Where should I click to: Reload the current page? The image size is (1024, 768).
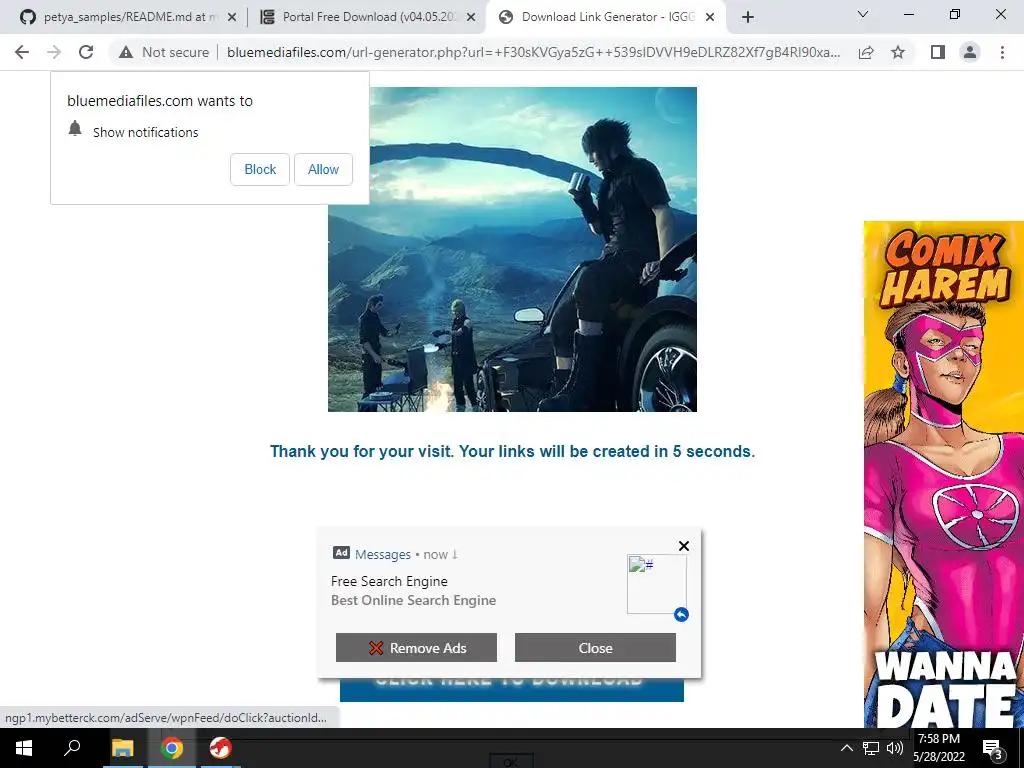click(86, 52)
